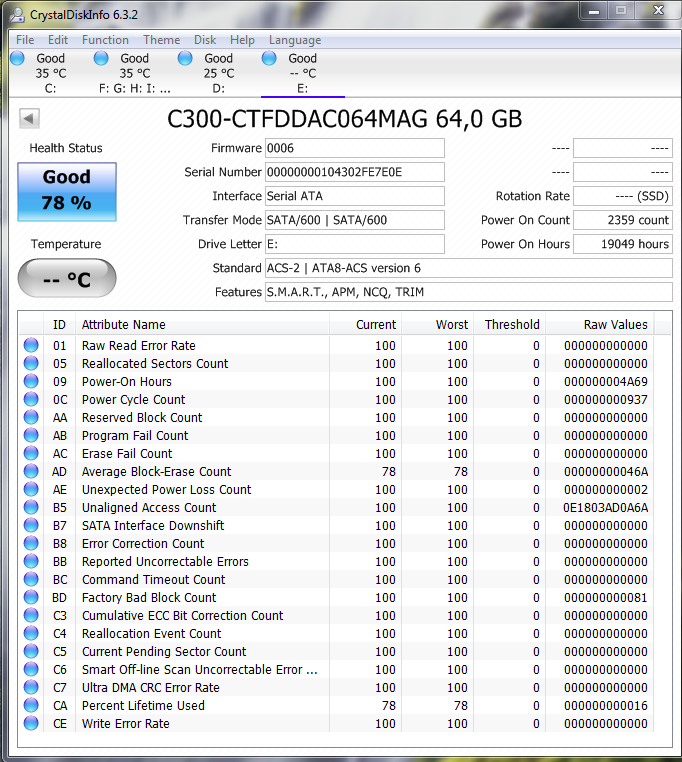Click status icon for Factory Bad Block Count
Image resolution: width=682 pixels, height=762 pixels.
pyautogui.click(x=31, y=597)
